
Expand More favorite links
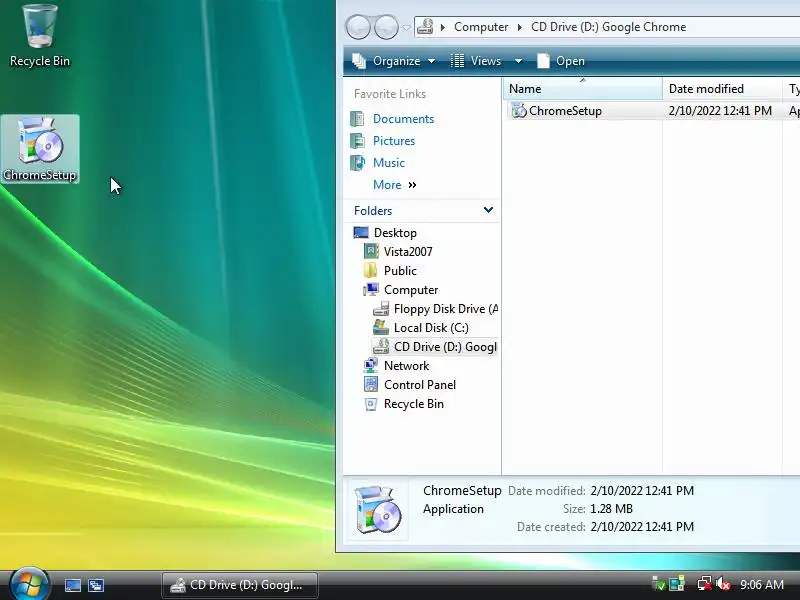[x=395, y=185]
